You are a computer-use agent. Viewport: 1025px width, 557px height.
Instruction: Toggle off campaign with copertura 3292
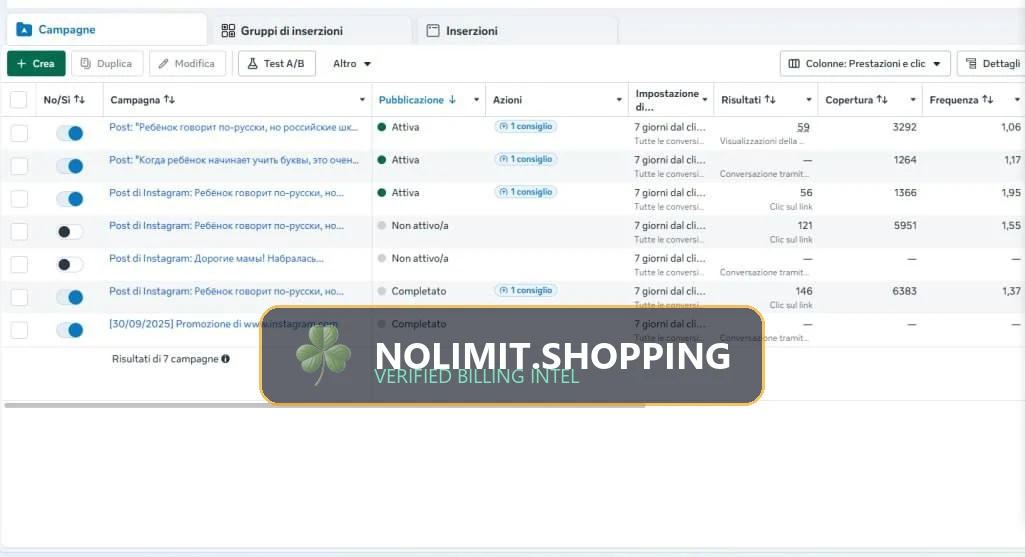[x=70, y=133]
